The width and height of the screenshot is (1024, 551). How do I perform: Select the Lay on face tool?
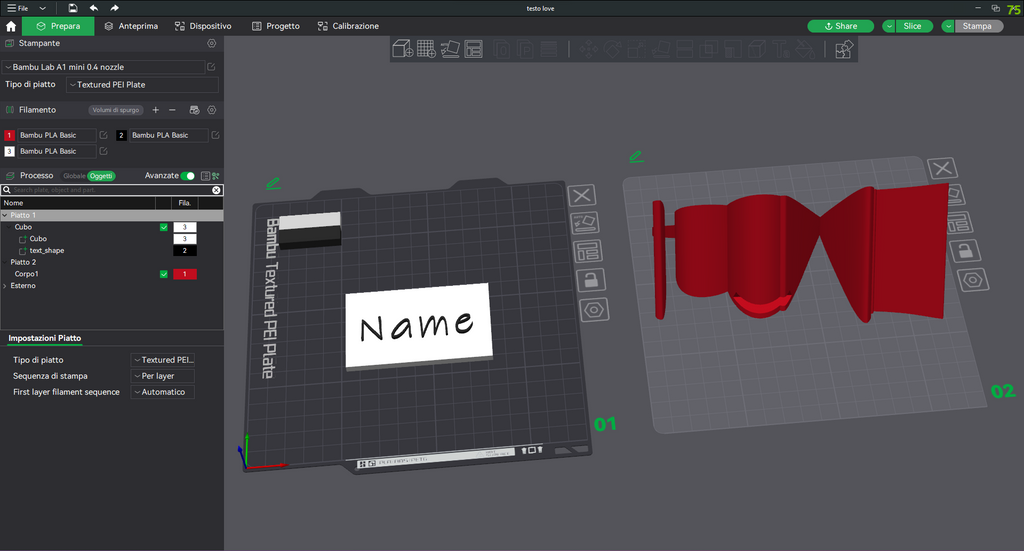click(661, 49)
